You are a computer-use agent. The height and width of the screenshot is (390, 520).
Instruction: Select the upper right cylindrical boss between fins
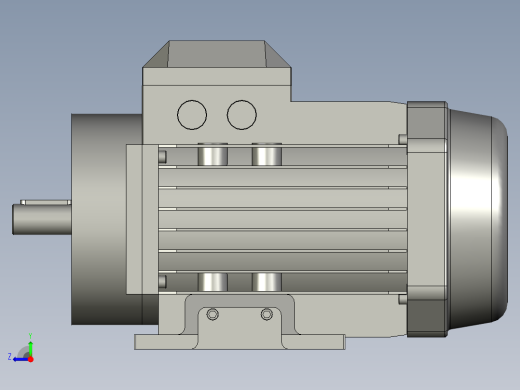tap(267, 154)
